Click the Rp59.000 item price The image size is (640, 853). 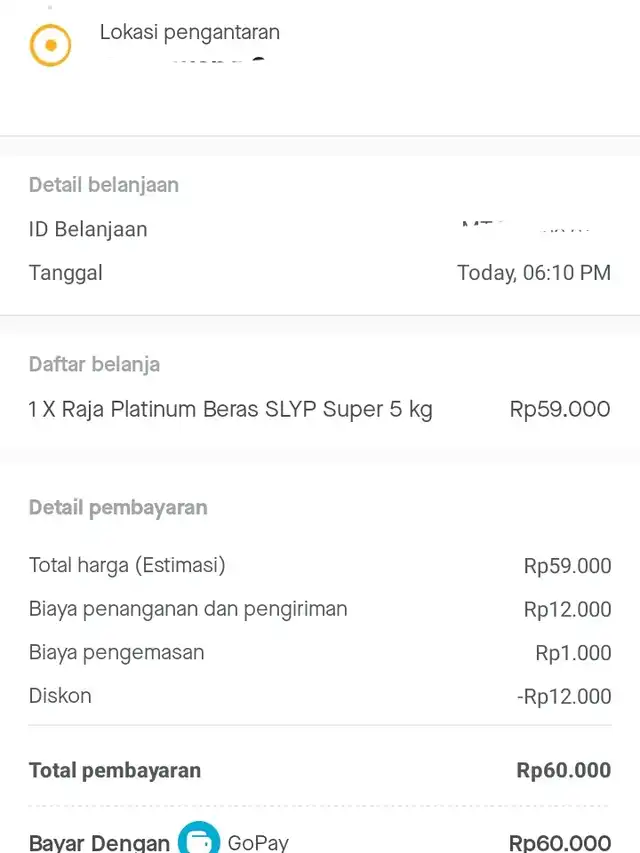coord(559,409)
